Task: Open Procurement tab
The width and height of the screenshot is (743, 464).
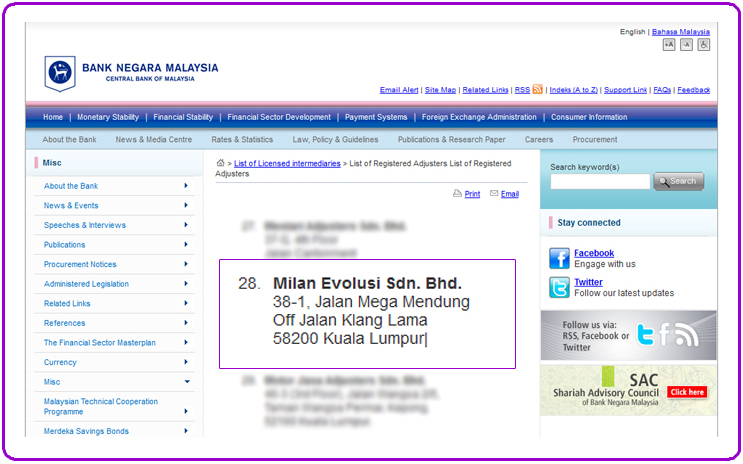Action: pyautogui.click(x=595, y=139)
